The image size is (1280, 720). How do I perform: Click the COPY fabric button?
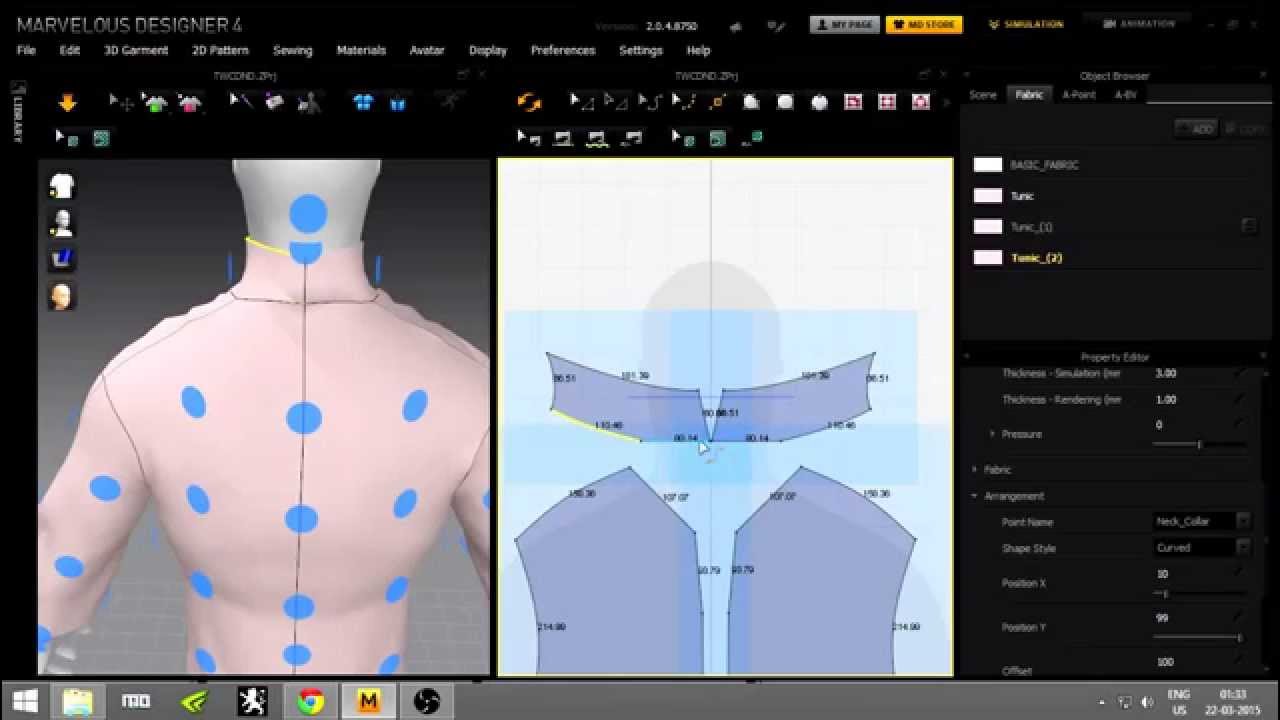pos(1245,128)
